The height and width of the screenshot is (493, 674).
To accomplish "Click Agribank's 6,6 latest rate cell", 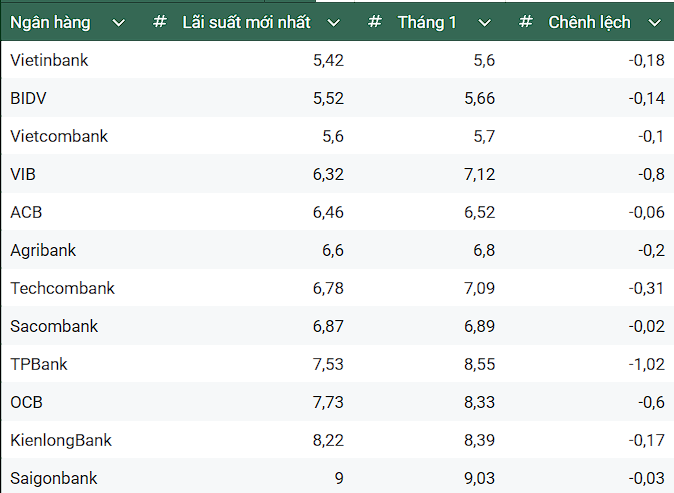I will tap(330, 250).
